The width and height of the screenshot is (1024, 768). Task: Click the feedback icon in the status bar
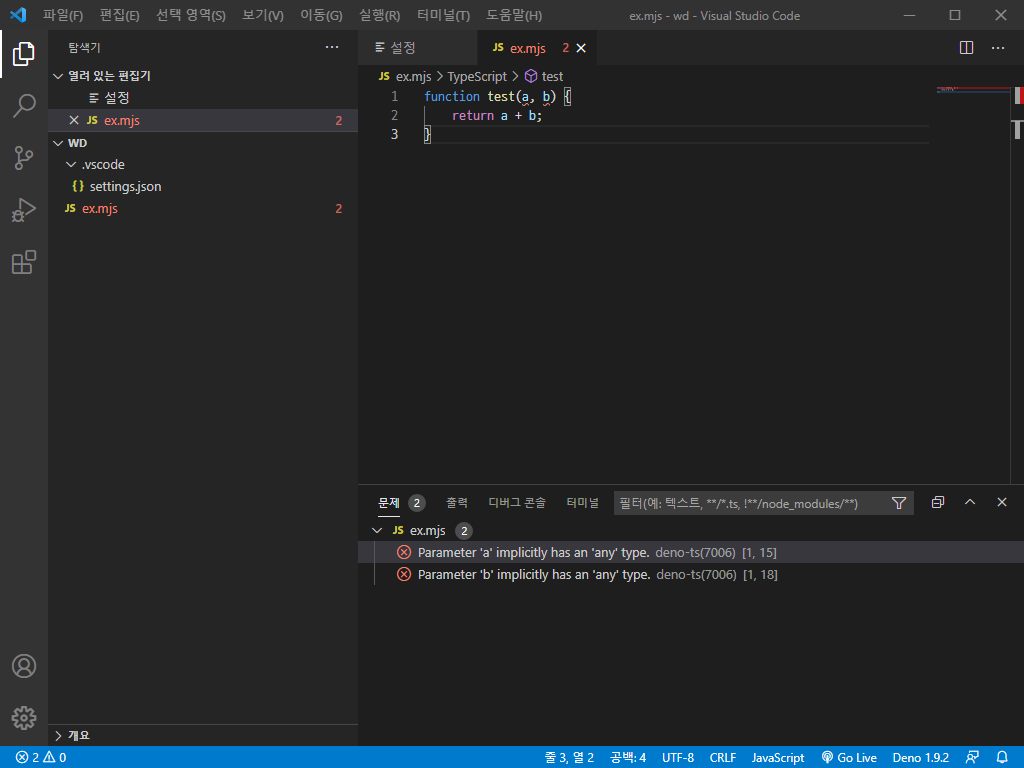[x=972, y=757]
